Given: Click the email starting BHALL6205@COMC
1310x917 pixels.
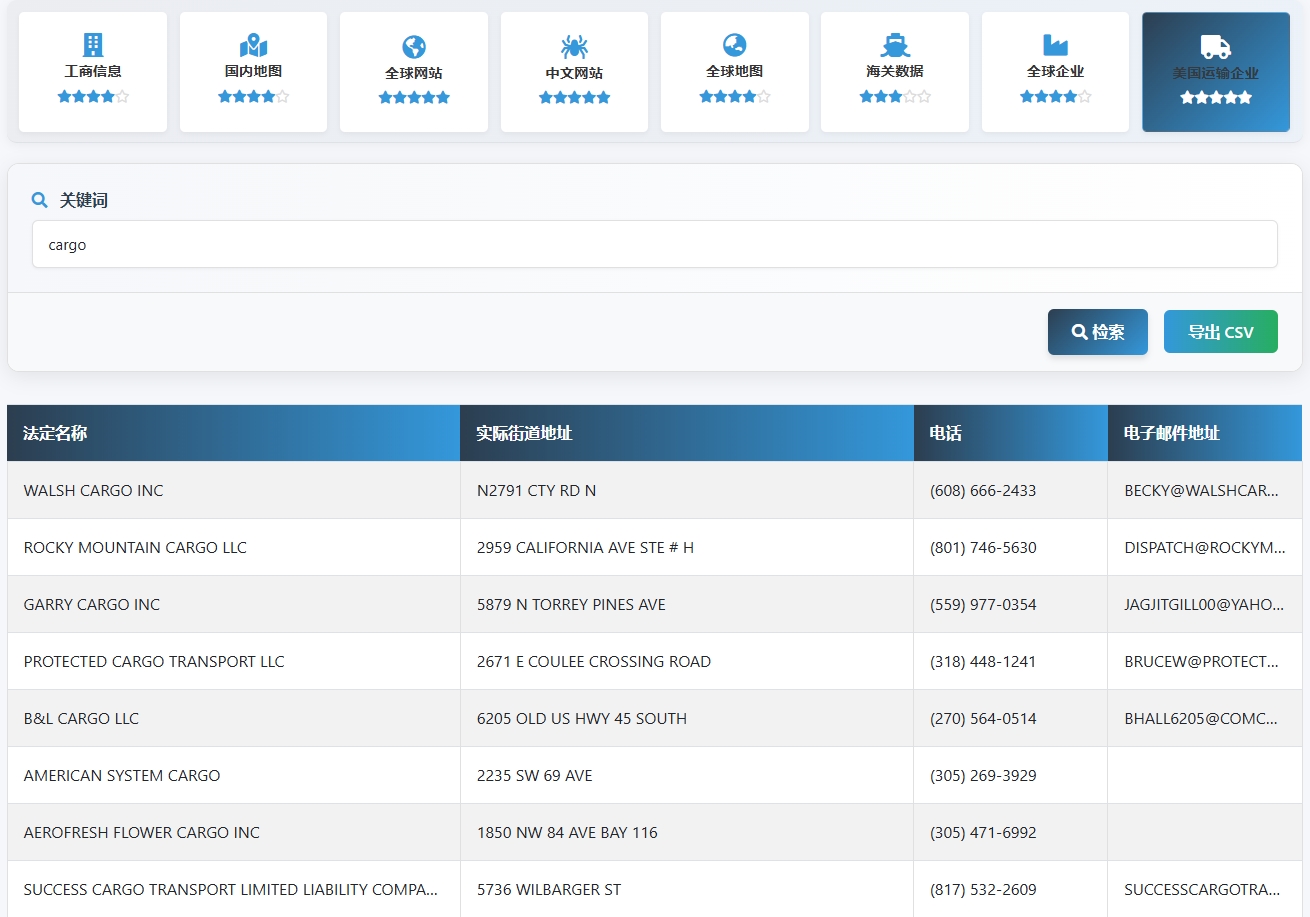Looking at the screenshot, I should [x=1201, y=718].
